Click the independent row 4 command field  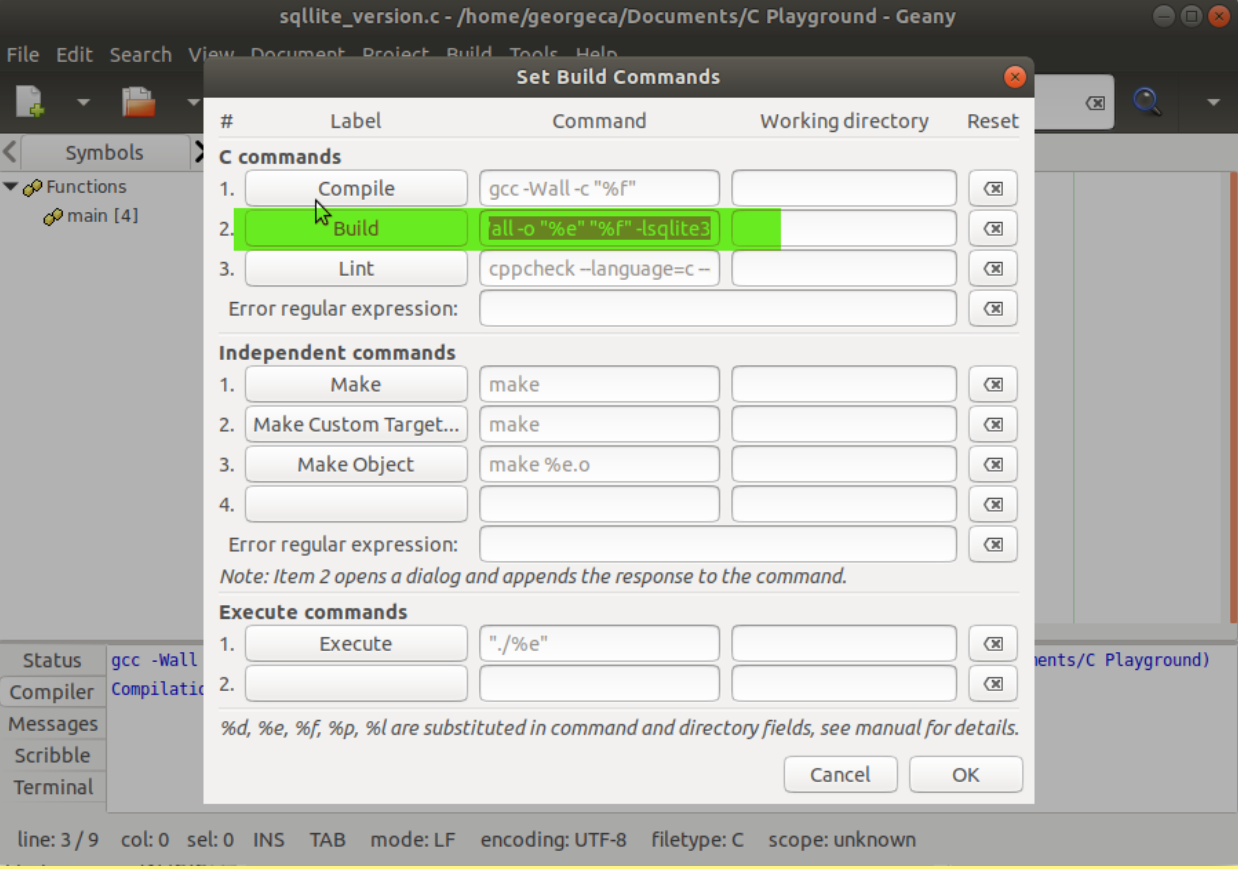599,504
